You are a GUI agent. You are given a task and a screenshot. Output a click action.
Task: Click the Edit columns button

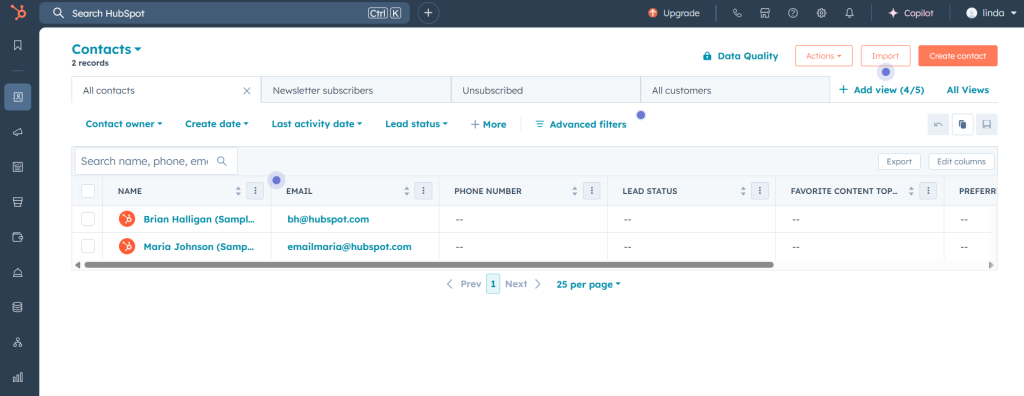[961, 161]
